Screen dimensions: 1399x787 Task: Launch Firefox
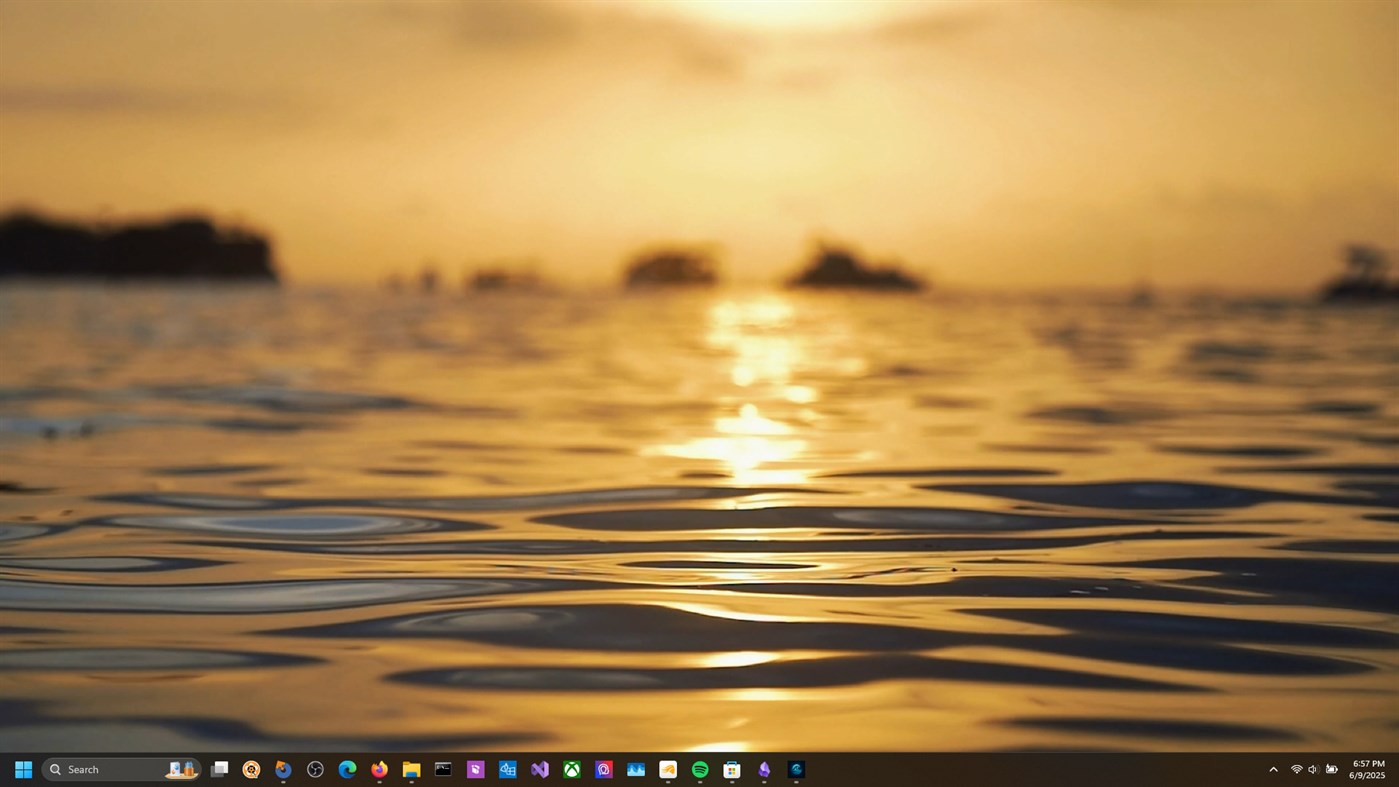(377, 769)
